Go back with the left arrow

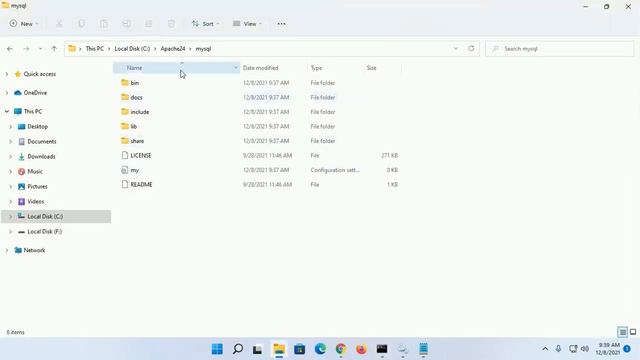(x=10, y=49)
